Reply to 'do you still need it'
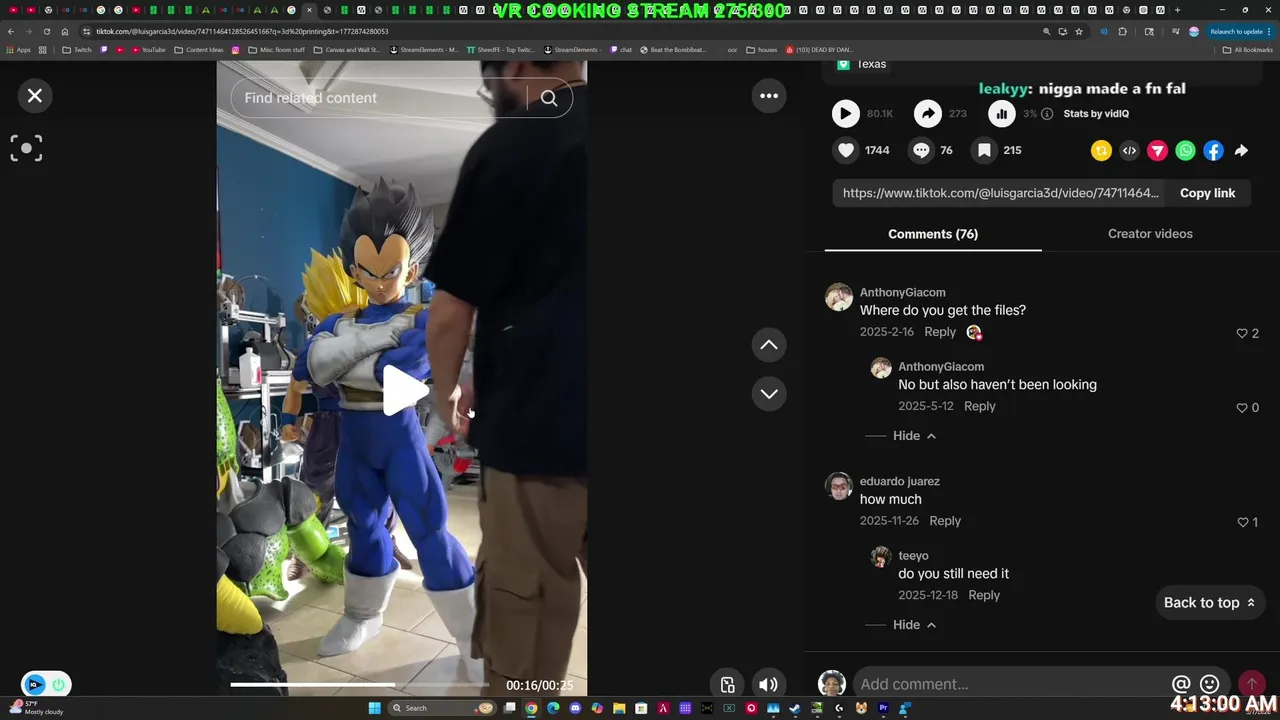The width and height of the screenshot is (1280, 720). coord(984,595)
